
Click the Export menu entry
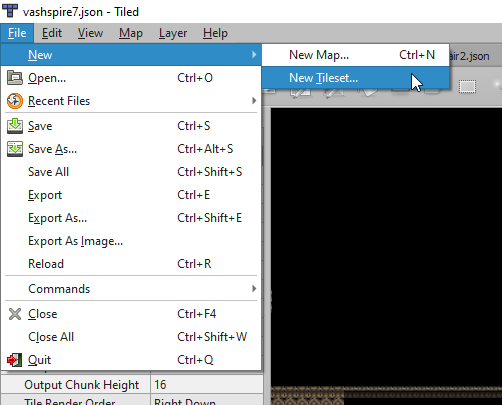[131, 195]
